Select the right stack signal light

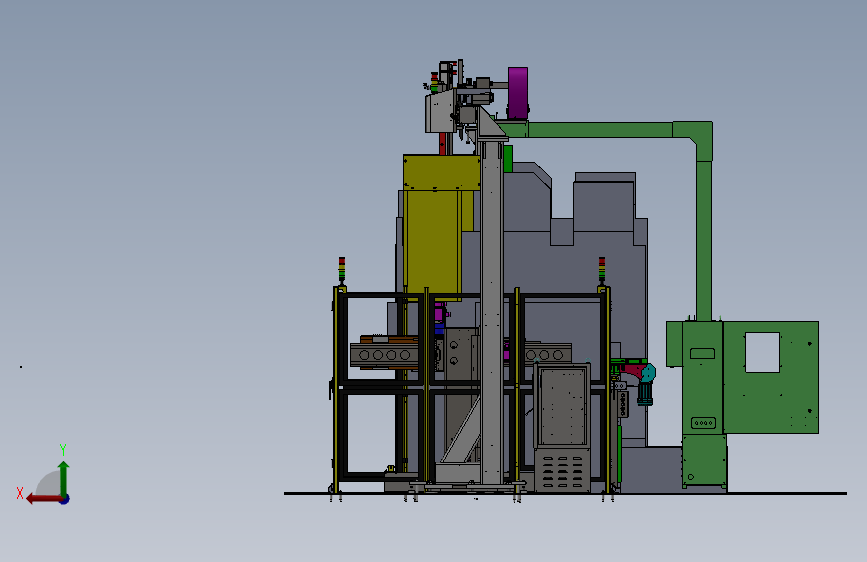pos(602,270)
